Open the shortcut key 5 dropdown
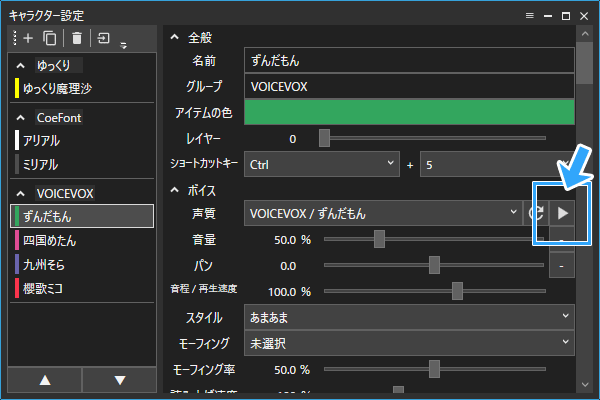Screen dimensions: 600x400 coord(497,164)
